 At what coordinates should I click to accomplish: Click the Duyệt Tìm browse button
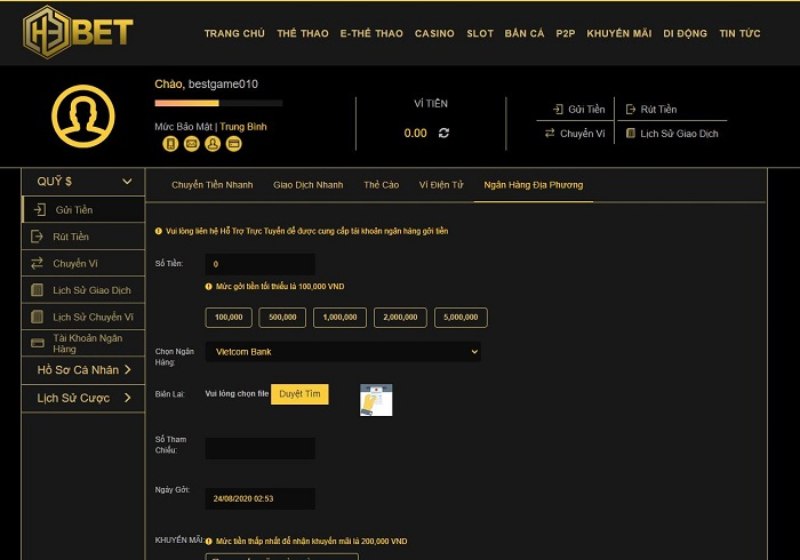pos(299,394)
